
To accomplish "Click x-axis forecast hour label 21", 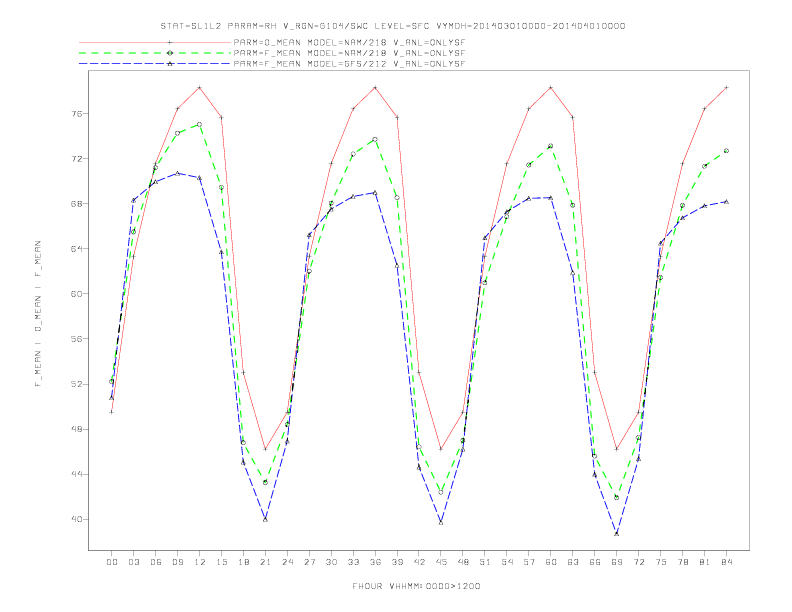I will point(265,562).
